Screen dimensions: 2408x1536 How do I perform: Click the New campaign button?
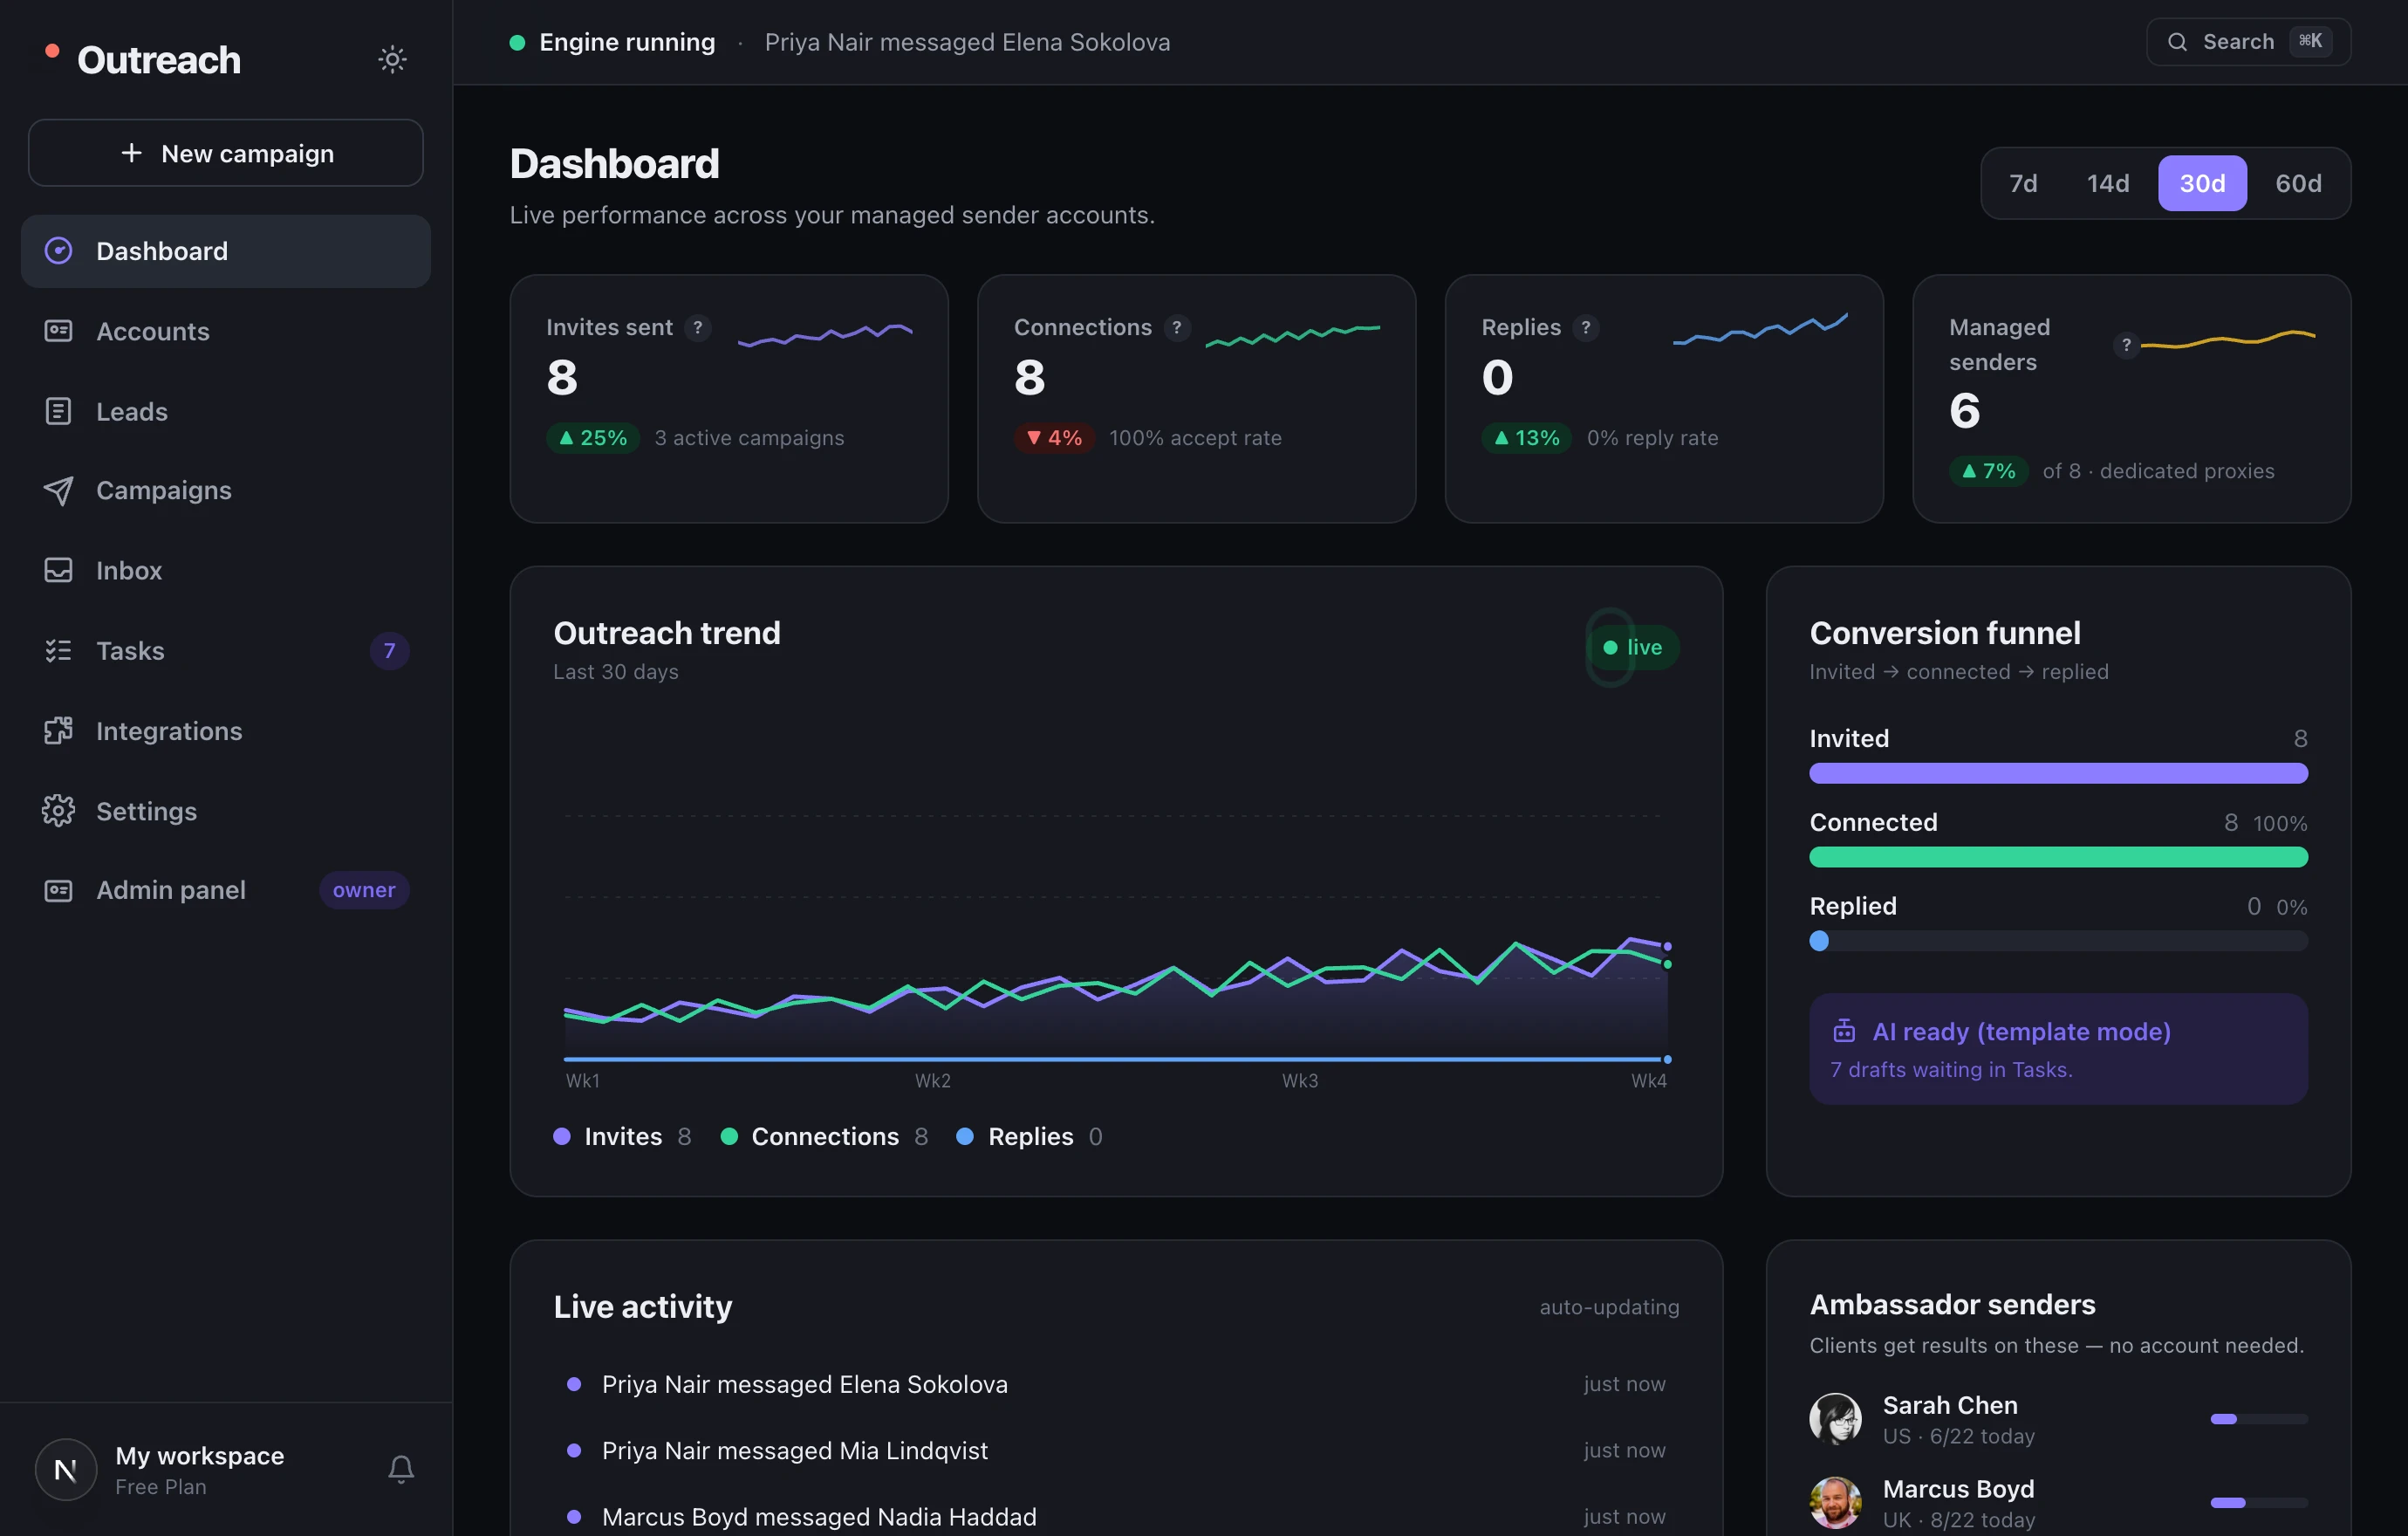coord(226,153)
